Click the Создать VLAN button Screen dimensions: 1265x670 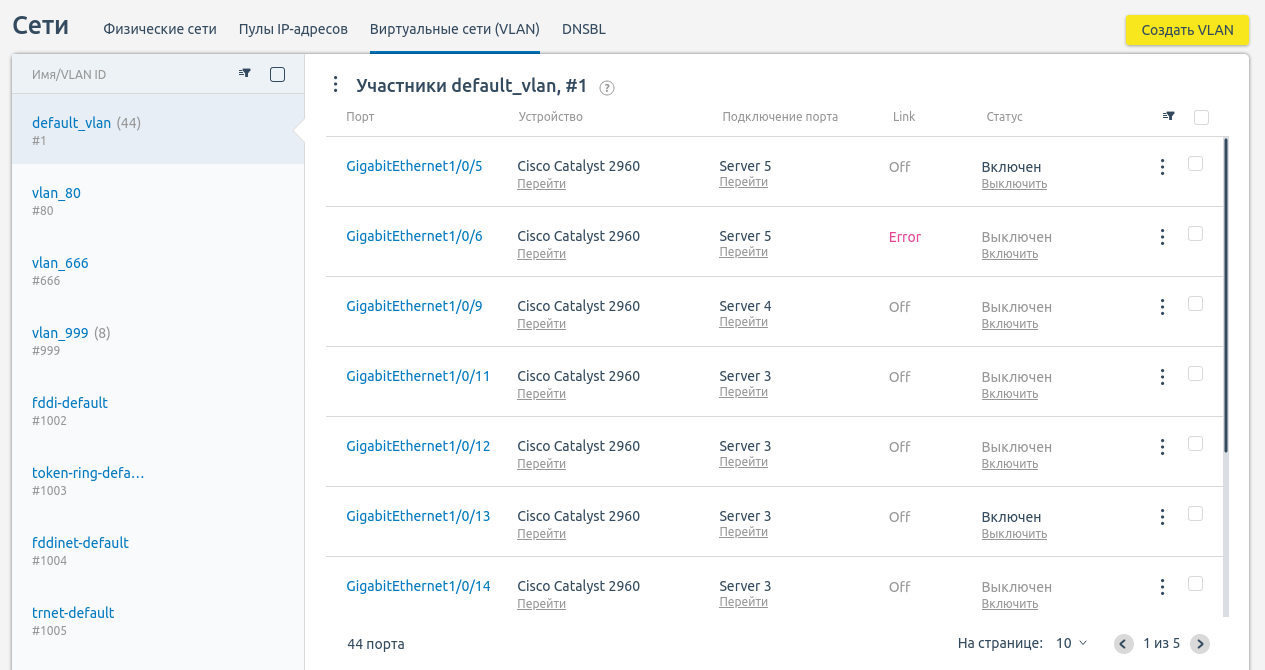tap(1187, 30)
